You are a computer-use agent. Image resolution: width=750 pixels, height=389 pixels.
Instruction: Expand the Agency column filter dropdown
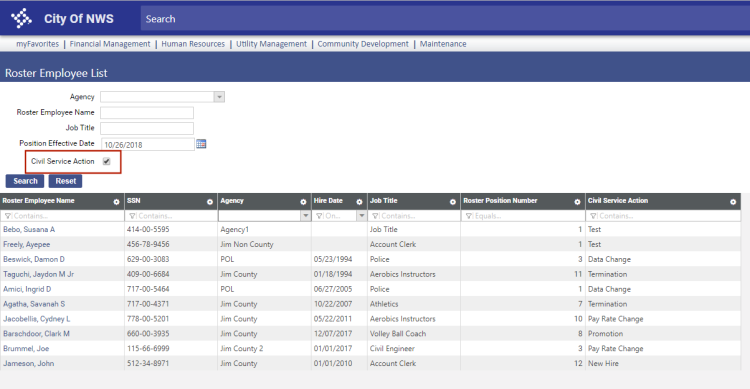tap(305, 216)
